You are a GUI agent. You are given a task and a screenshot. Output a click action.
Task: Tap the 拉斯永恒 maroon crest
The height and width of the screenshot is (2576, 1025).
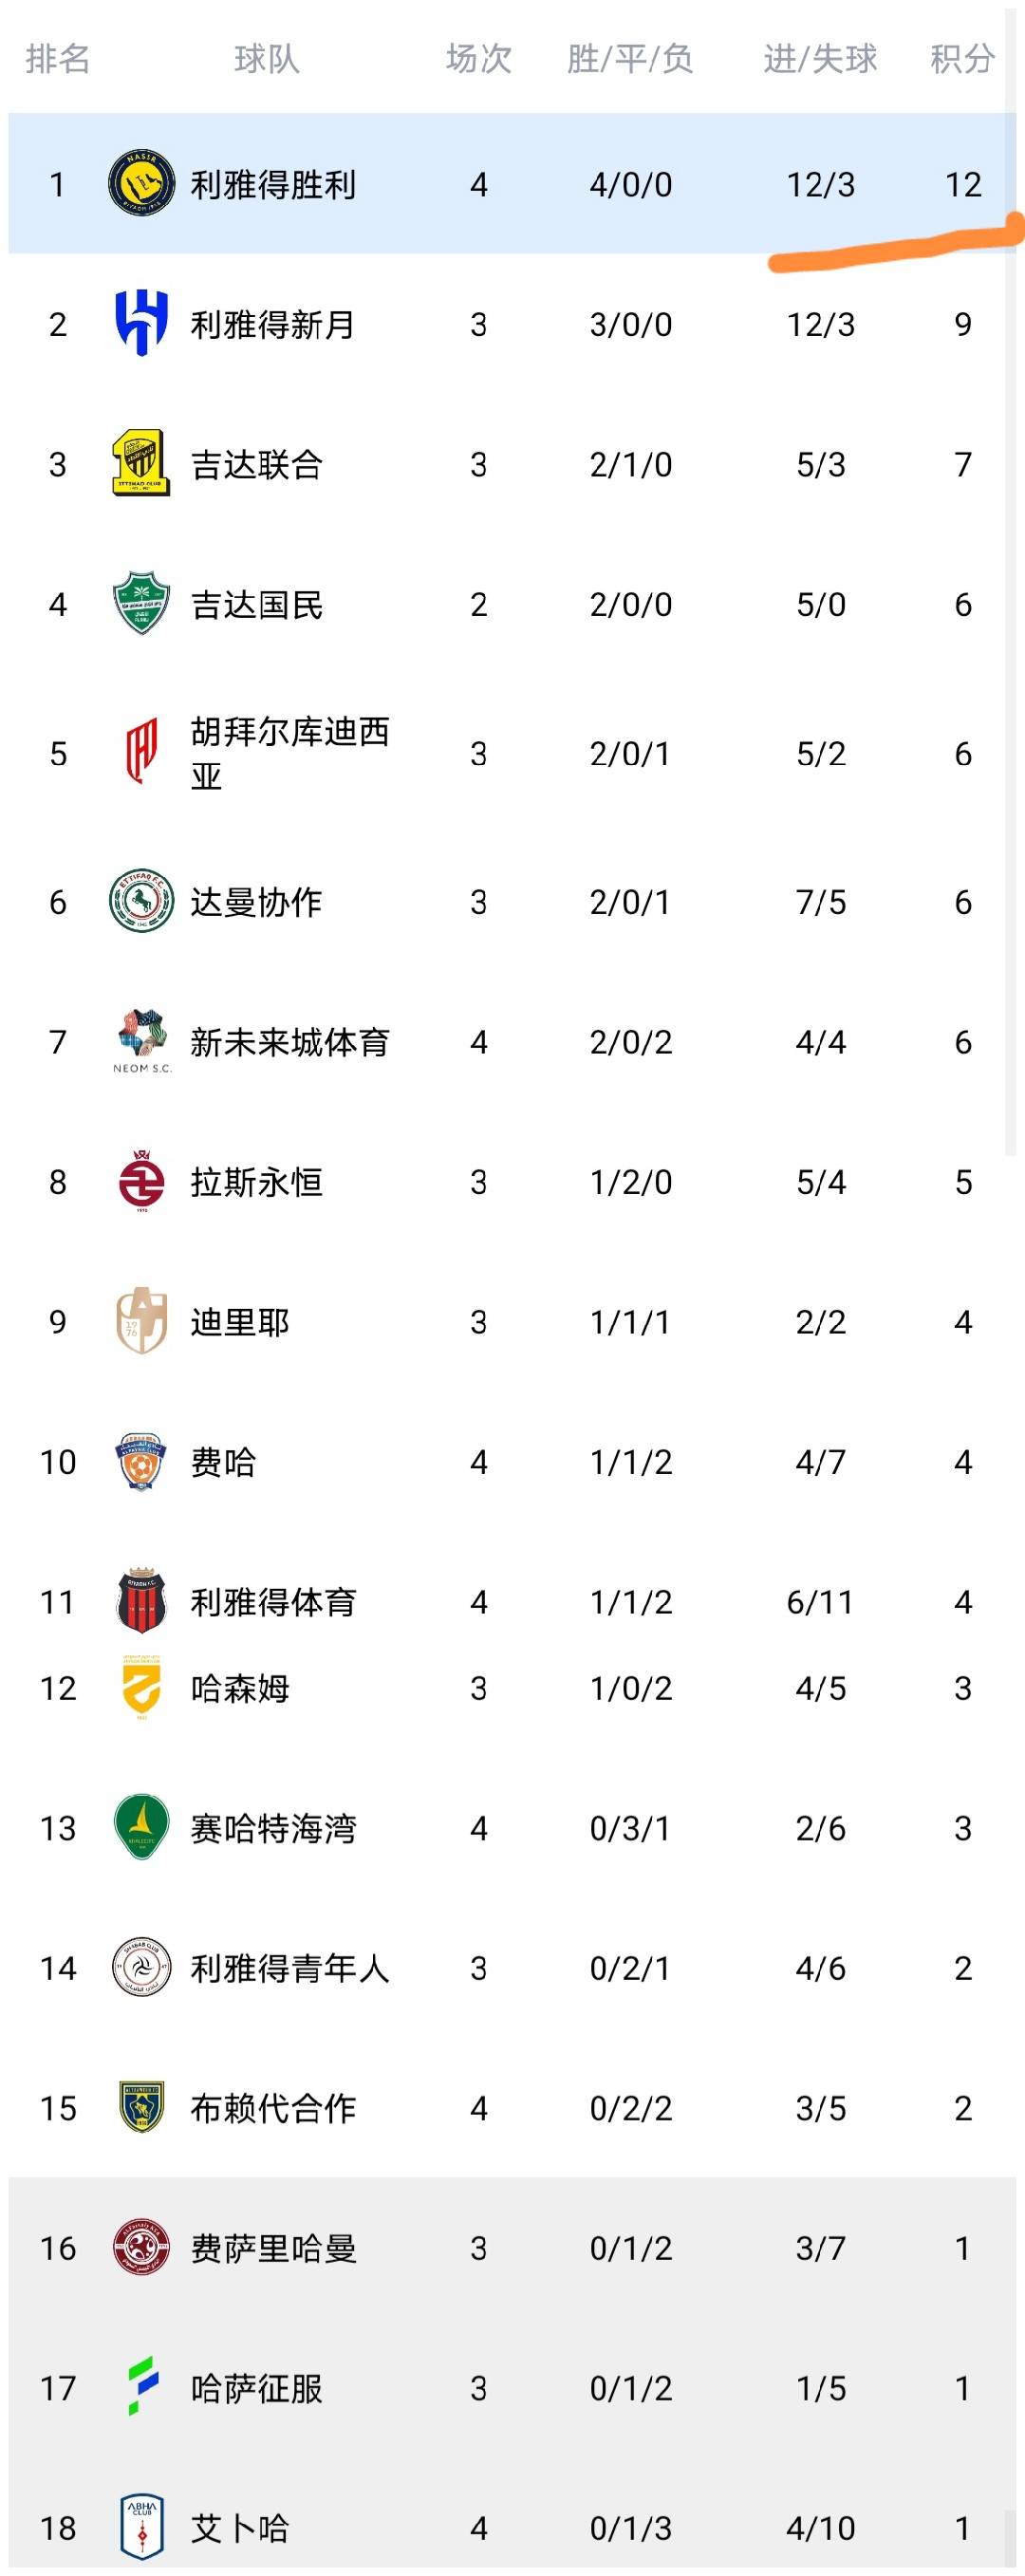click(x=141, y=1182)
